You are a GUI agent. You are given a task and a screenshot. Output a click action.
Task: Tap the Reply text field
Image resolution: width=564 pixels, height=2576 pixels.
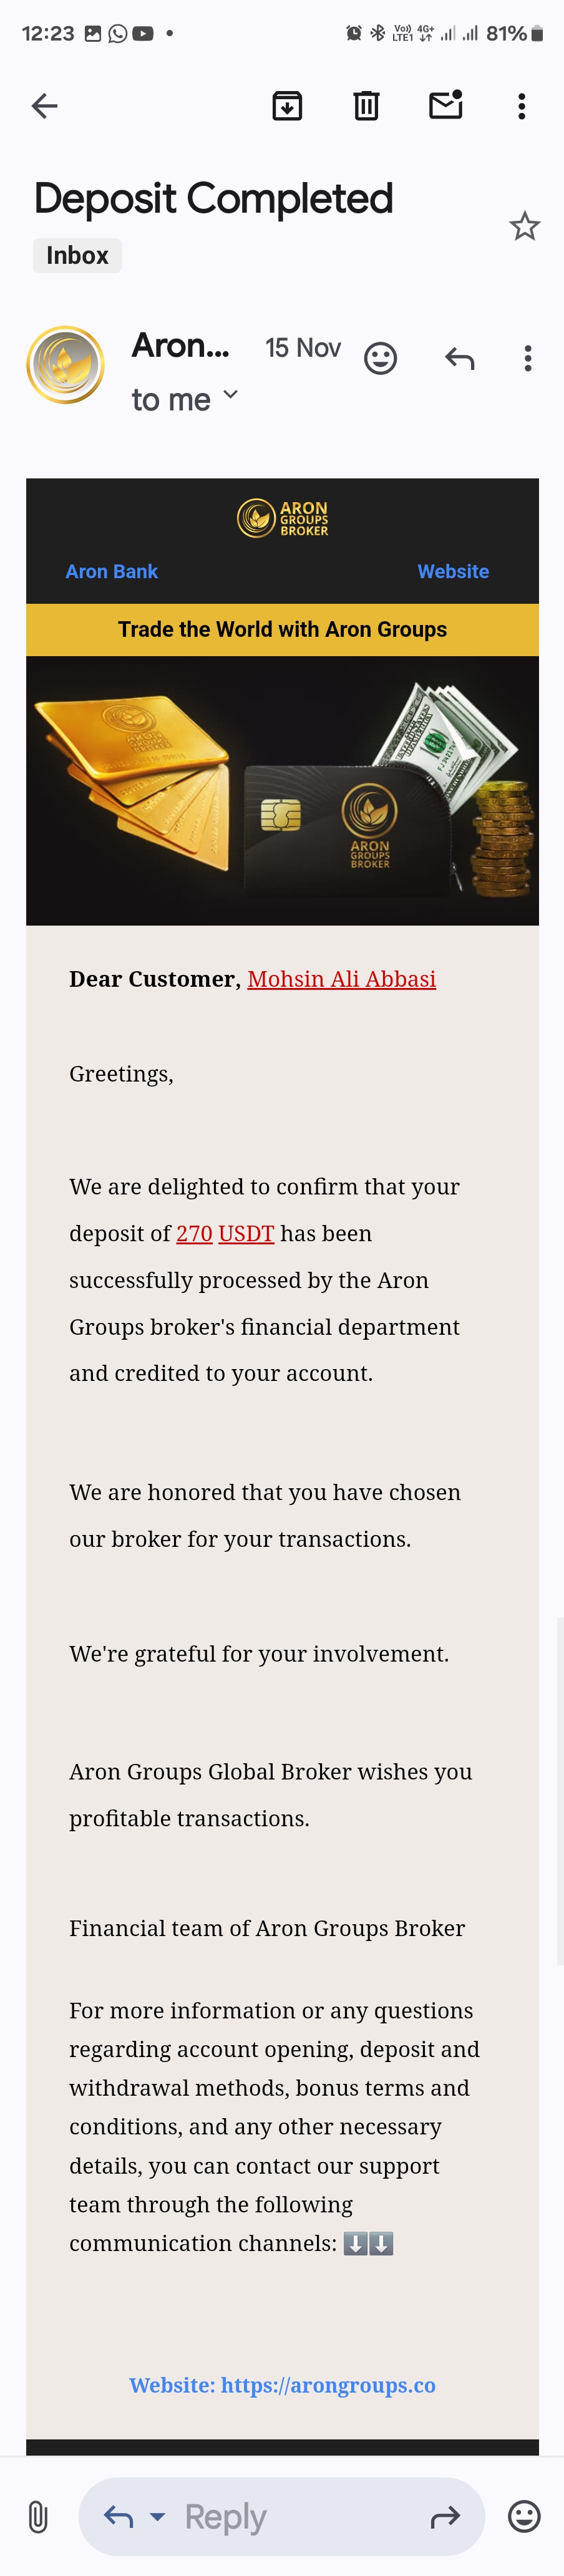click(x=280, y=2516)
